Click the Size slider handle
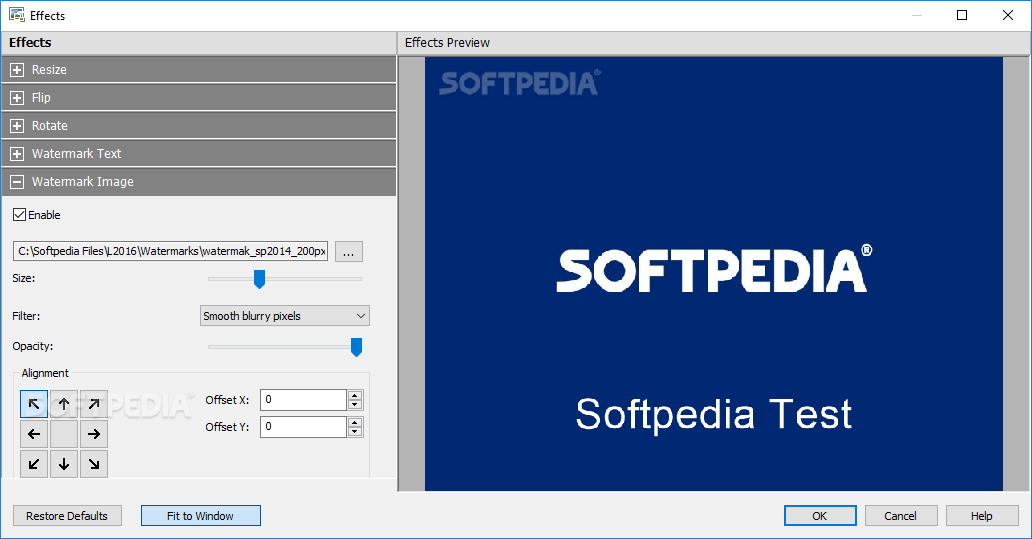Screen dimensions: 1032x539 tap(259, 279)
